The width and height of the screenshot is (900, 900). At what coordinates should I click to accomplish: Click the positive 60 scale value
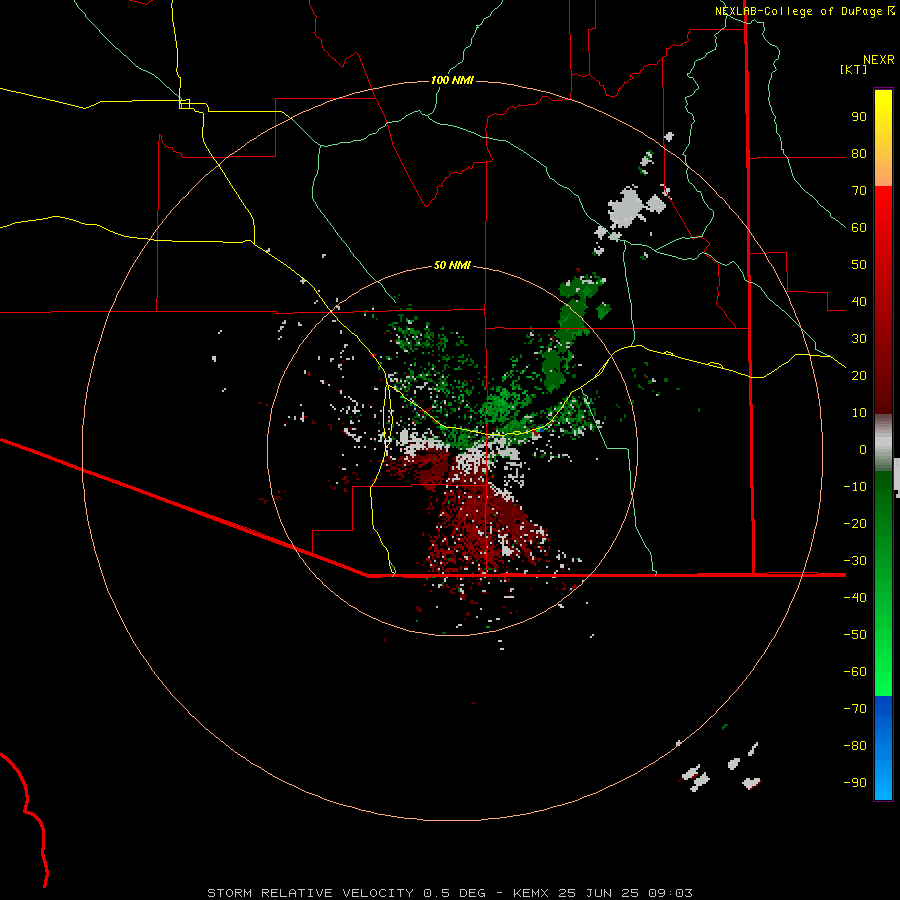coord(859,228)
